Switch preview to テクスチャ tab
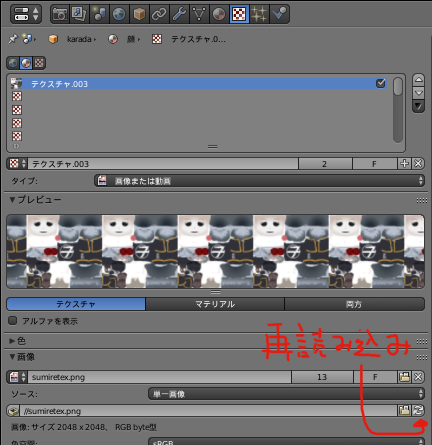 (76, 304)
